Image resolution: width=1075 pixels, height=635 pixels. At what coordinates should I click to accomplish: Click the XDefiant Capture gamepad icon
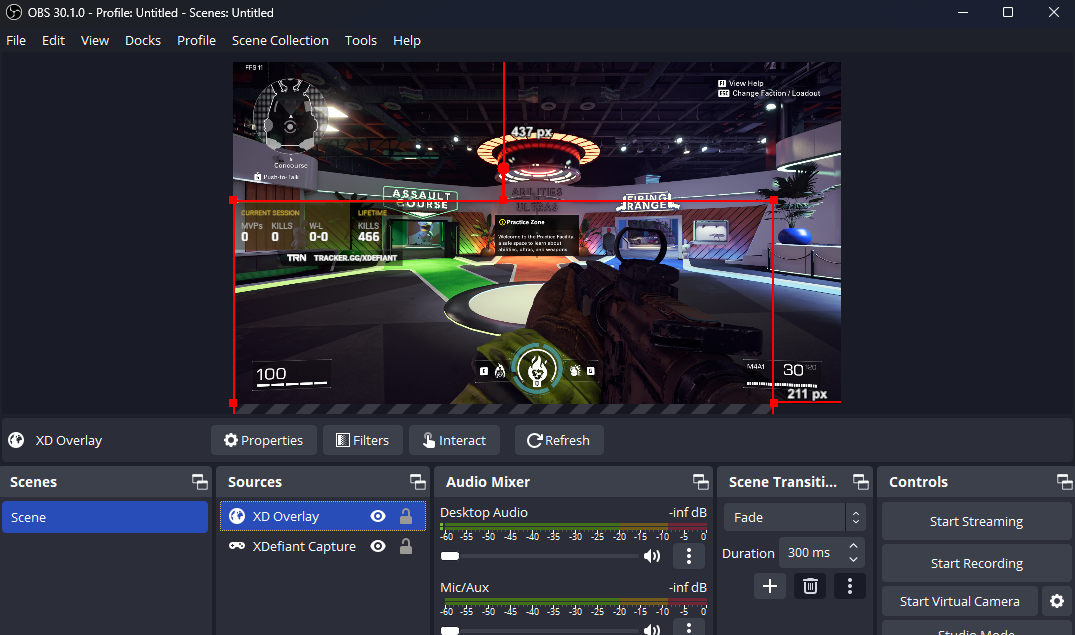(x=237, y=546)
